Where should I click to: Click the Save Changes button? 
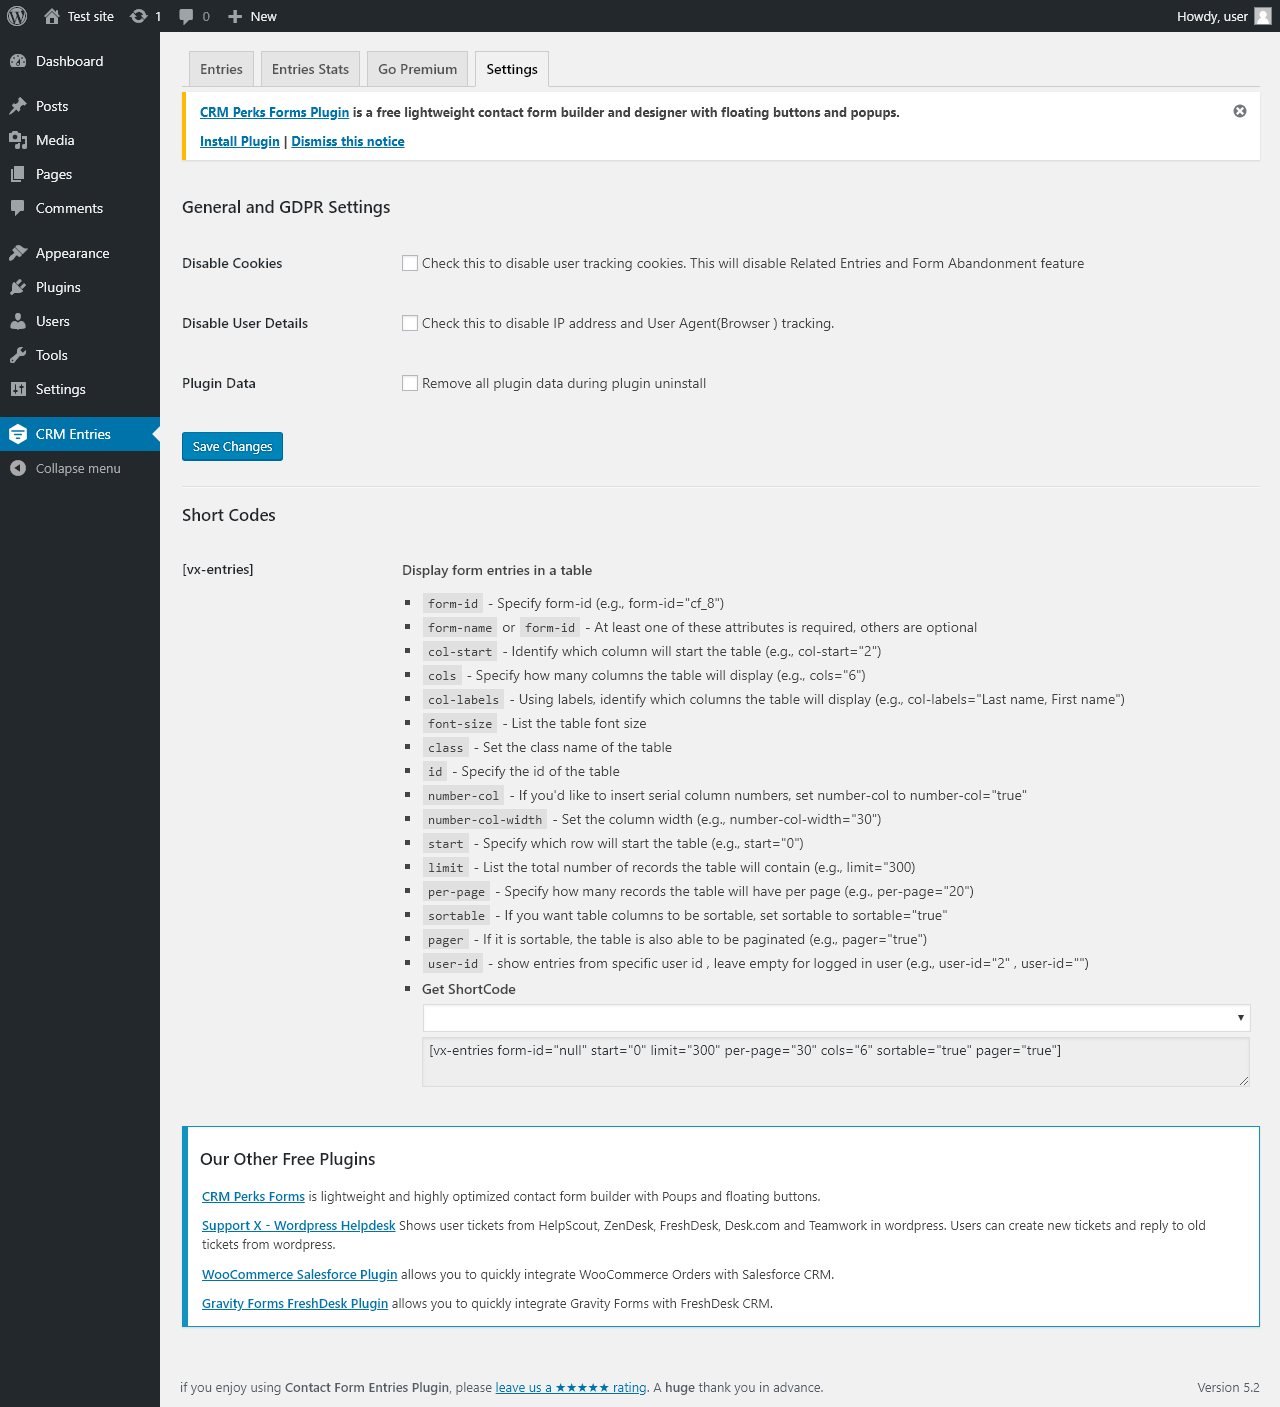232,446
